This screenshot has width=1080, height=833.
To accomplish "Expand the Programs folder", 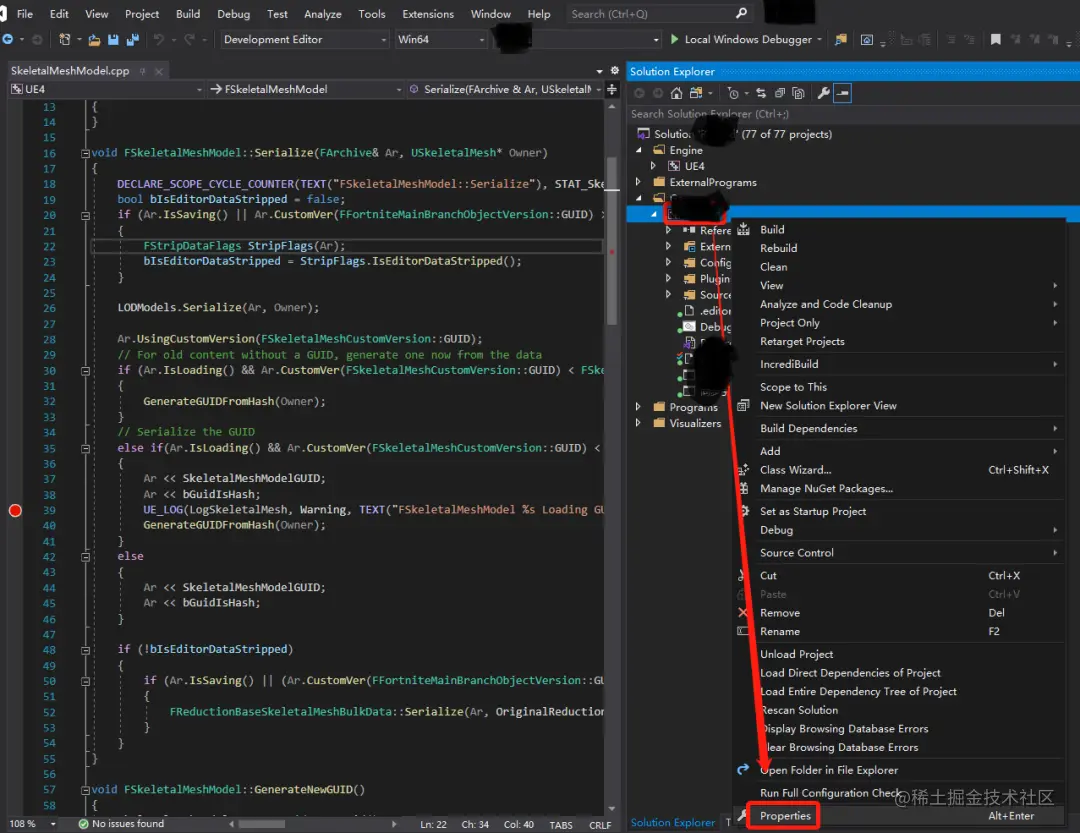I will tap(638, 407).
